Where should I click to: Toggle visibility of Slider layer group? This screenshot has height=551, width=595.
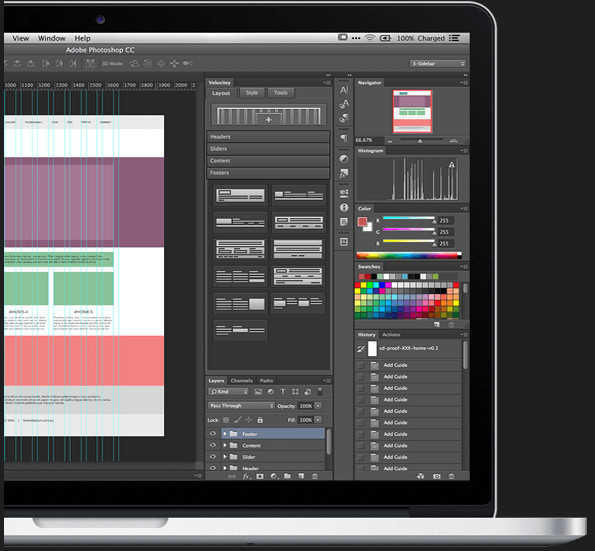213,457
